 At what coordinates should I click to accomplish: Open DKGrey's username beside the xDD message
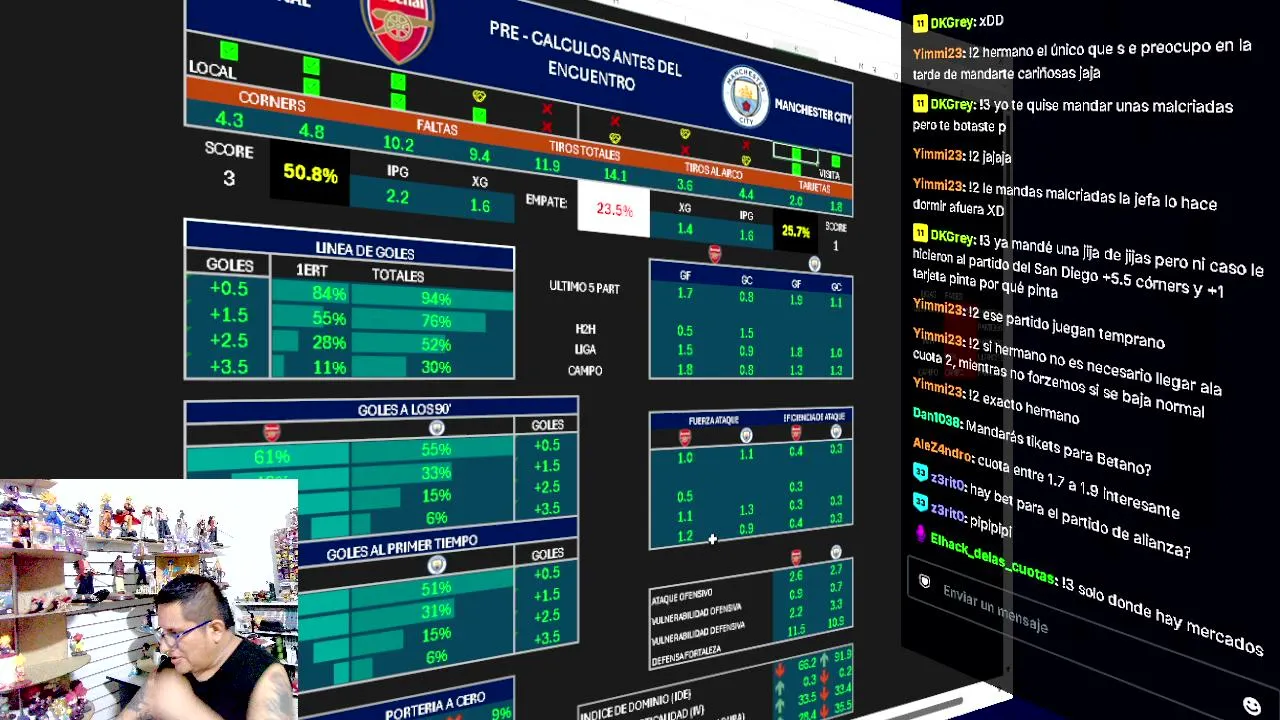[x=952, y=22]
